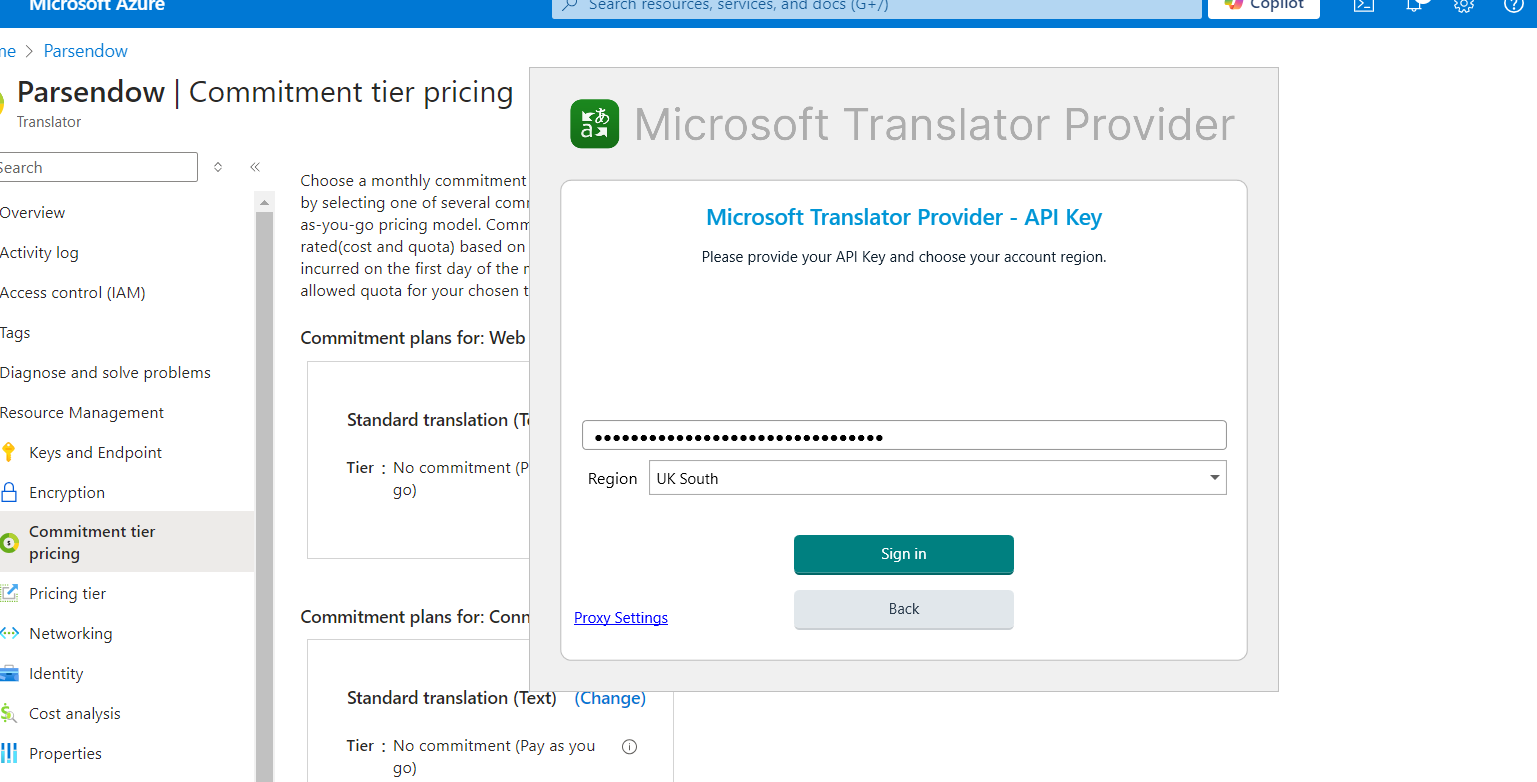This screenshot has height=782, width=1537.
Task: Click the Azure search resources box
Action: click(x=877, y=8)
